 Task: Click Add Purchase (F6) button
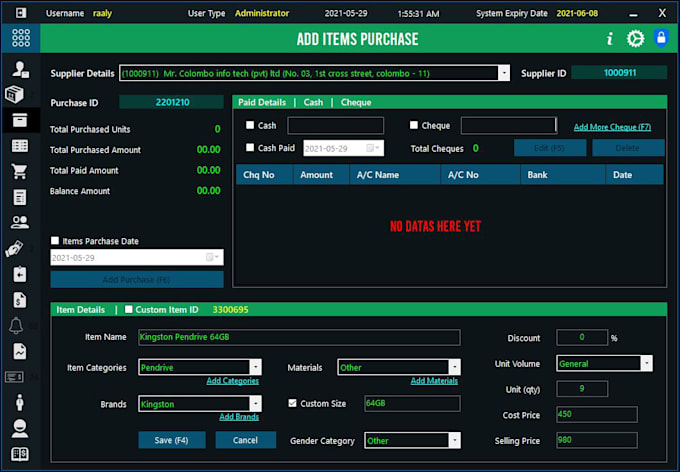coord(137,279)
